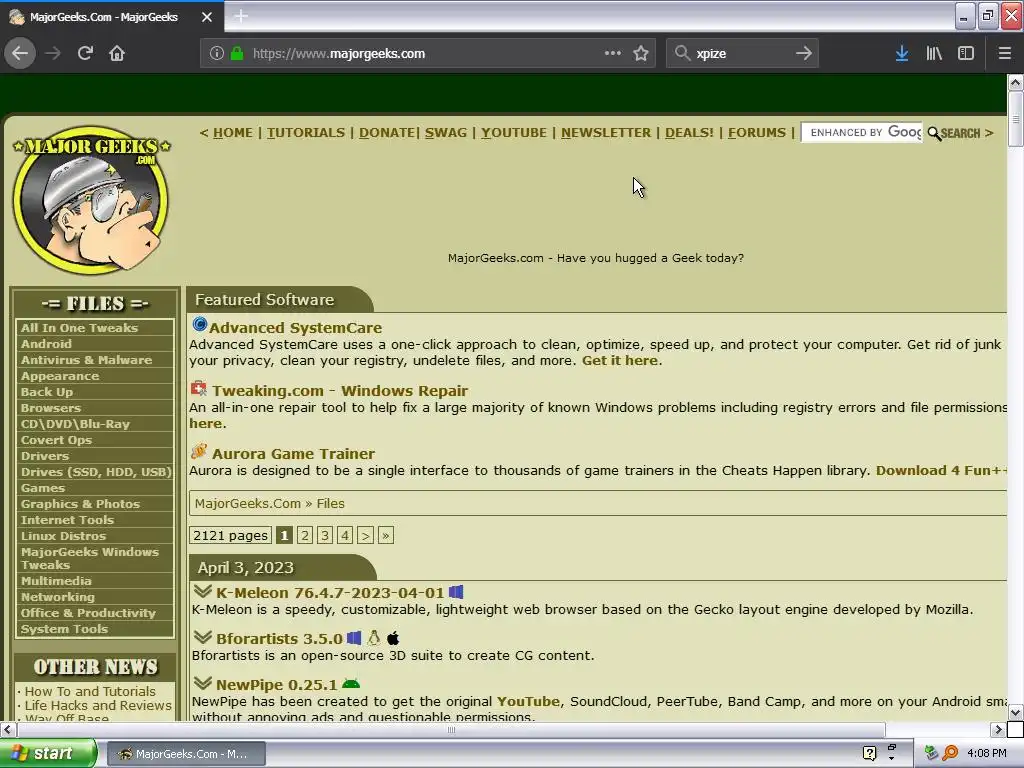Open Graphics & Photos category
Viewport: 1024px width, 768px height.
pos(80,504)
